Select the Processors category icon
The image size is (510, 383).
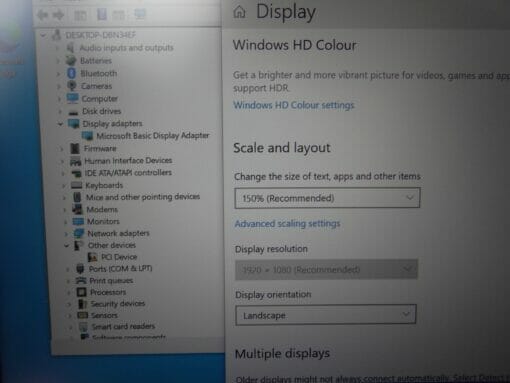pyautogui.click(x=82, y=292)
